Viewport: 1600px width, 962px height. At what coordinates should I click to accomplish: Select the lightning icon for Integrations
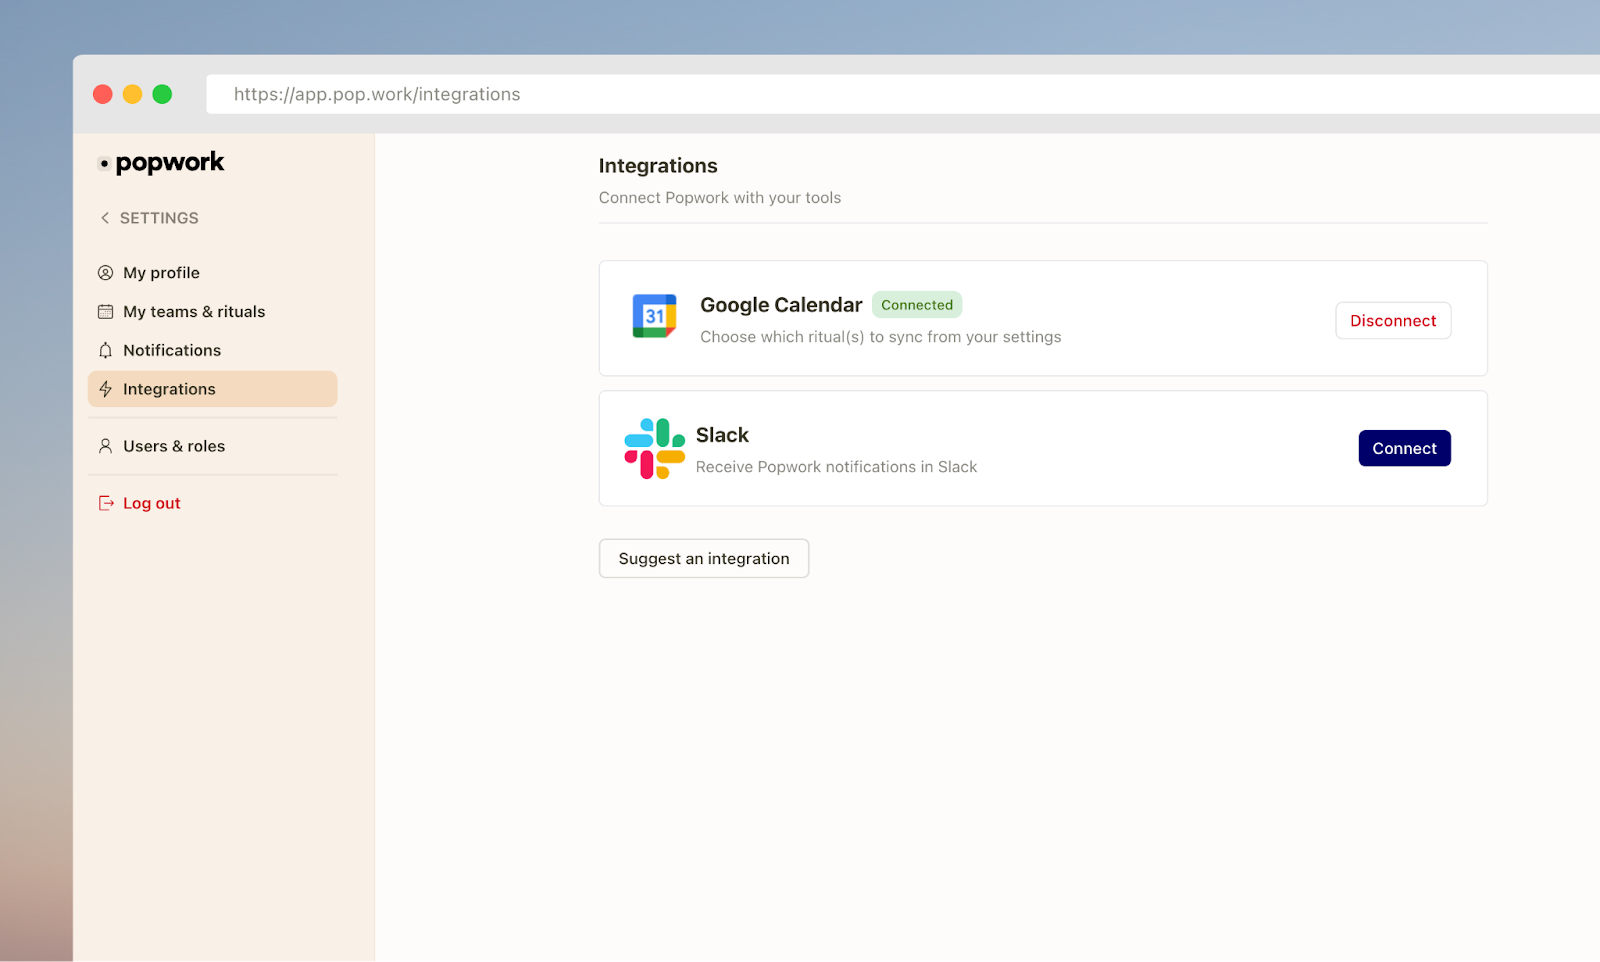tap(105, 389)
